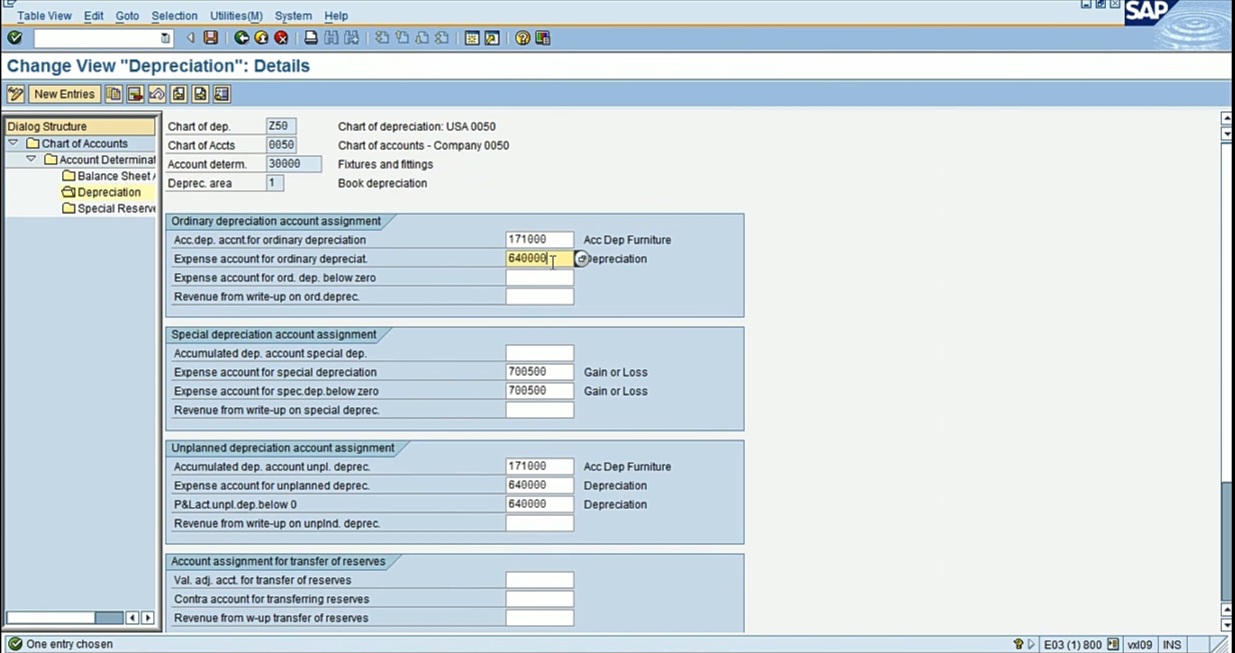Click the Delete entry icon
The image size is (1235, 653).
pos(135,94)
